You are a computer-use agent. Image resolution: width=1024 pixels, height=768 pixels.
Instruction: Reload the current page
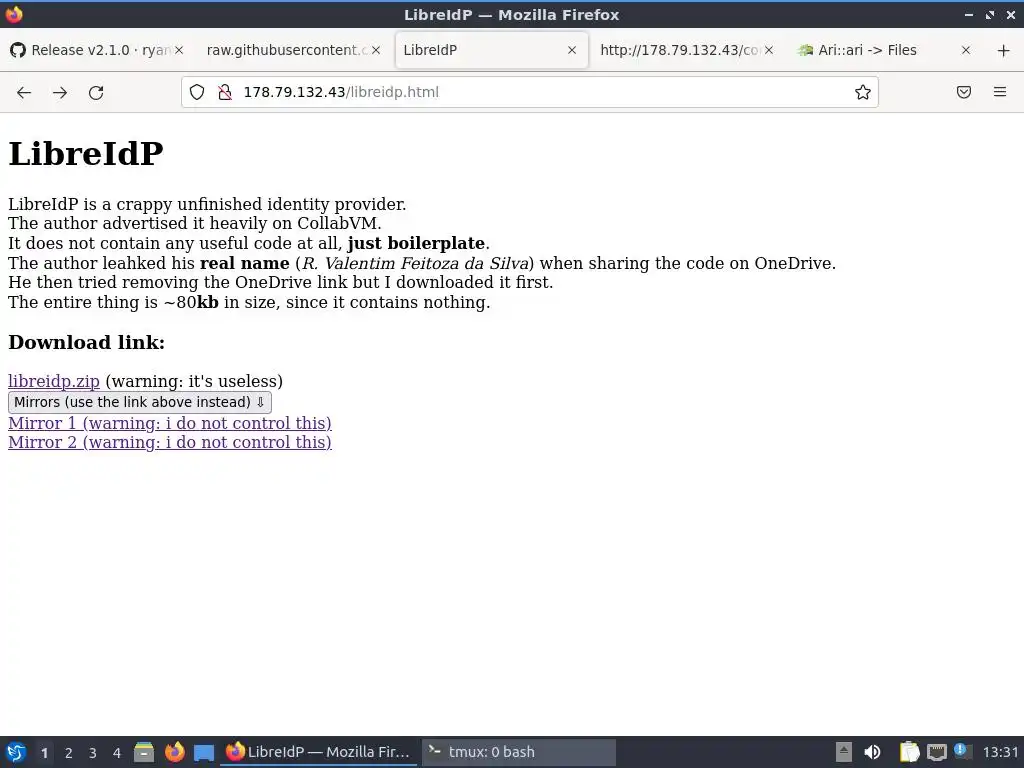[96, 92]
